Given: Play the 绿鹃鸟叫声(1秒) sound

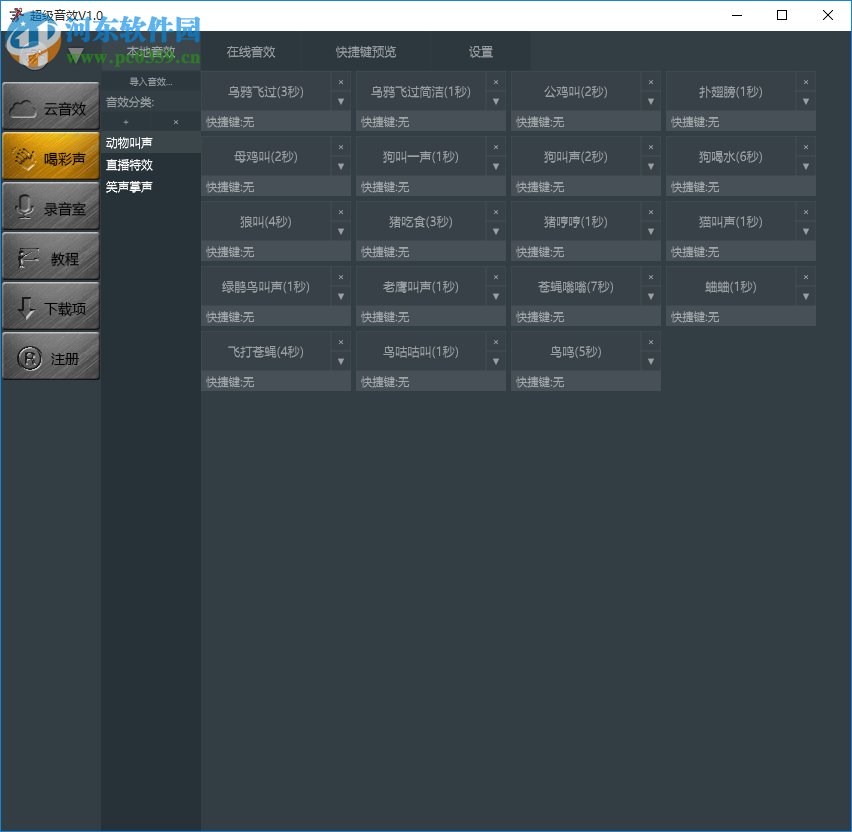Looking at the screenshot, I should (266, 286).
